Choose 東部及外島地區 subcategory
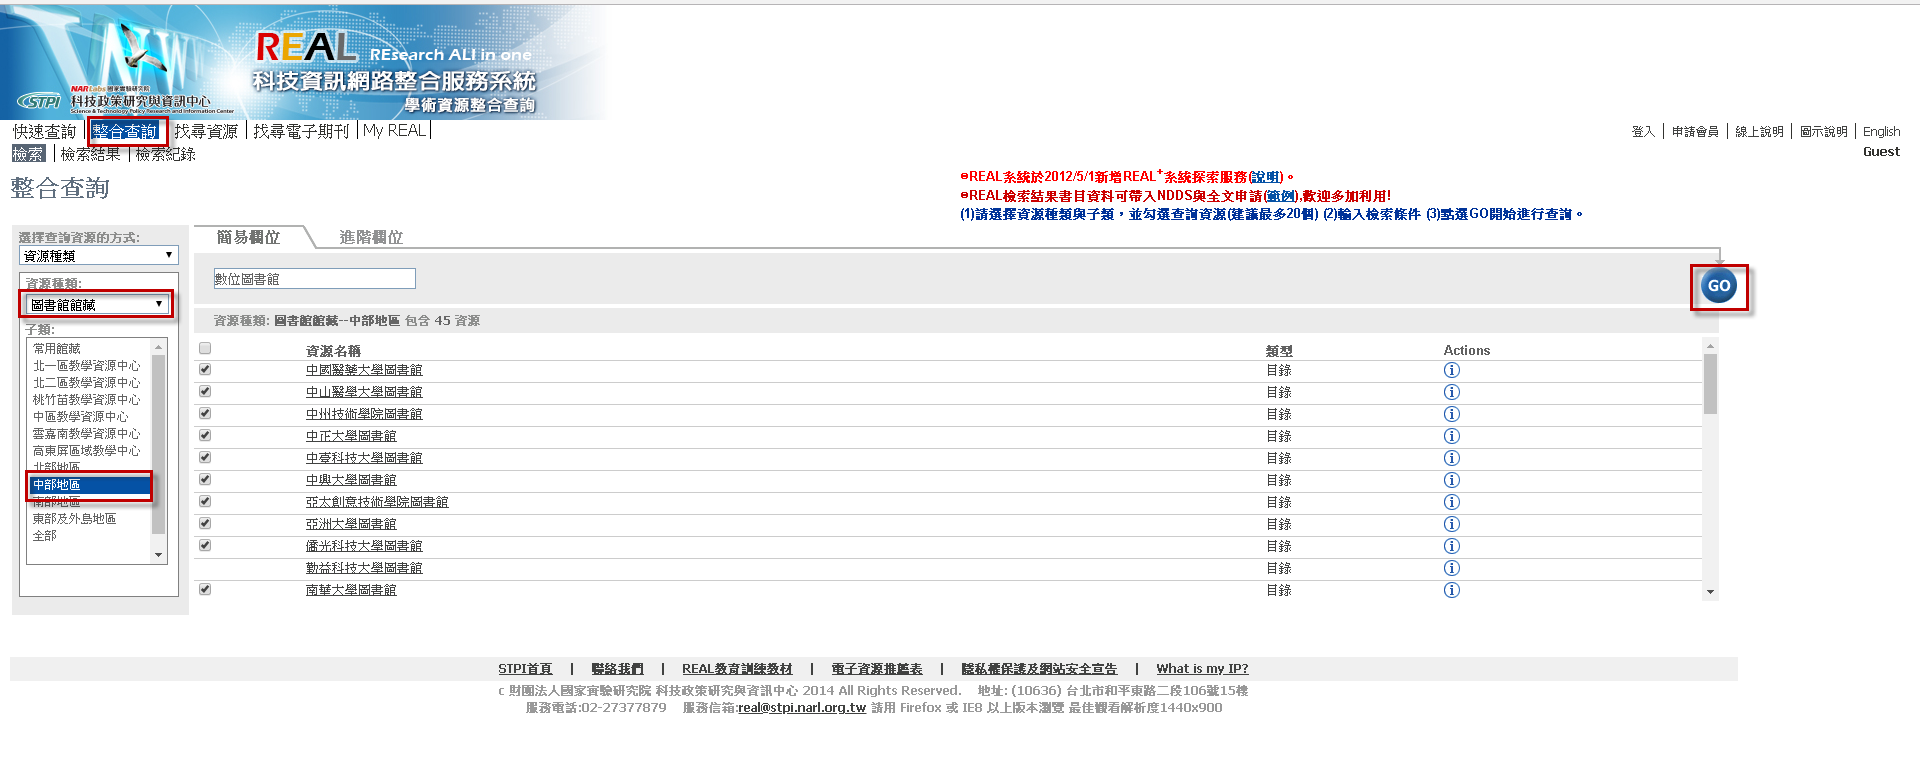 coord(74,519)
